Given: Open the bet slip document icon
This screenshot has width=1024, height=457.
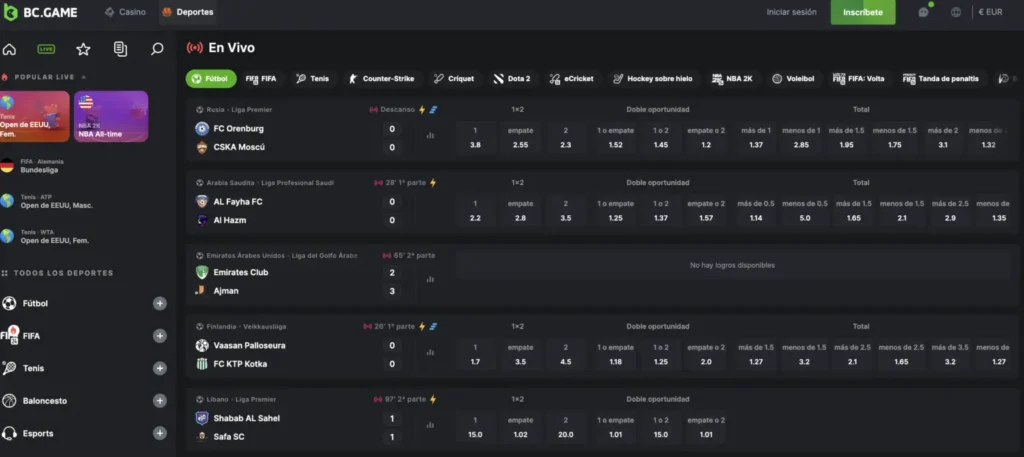Looking at the screenshot, I should pyautogui.click(x=120, y=49).
